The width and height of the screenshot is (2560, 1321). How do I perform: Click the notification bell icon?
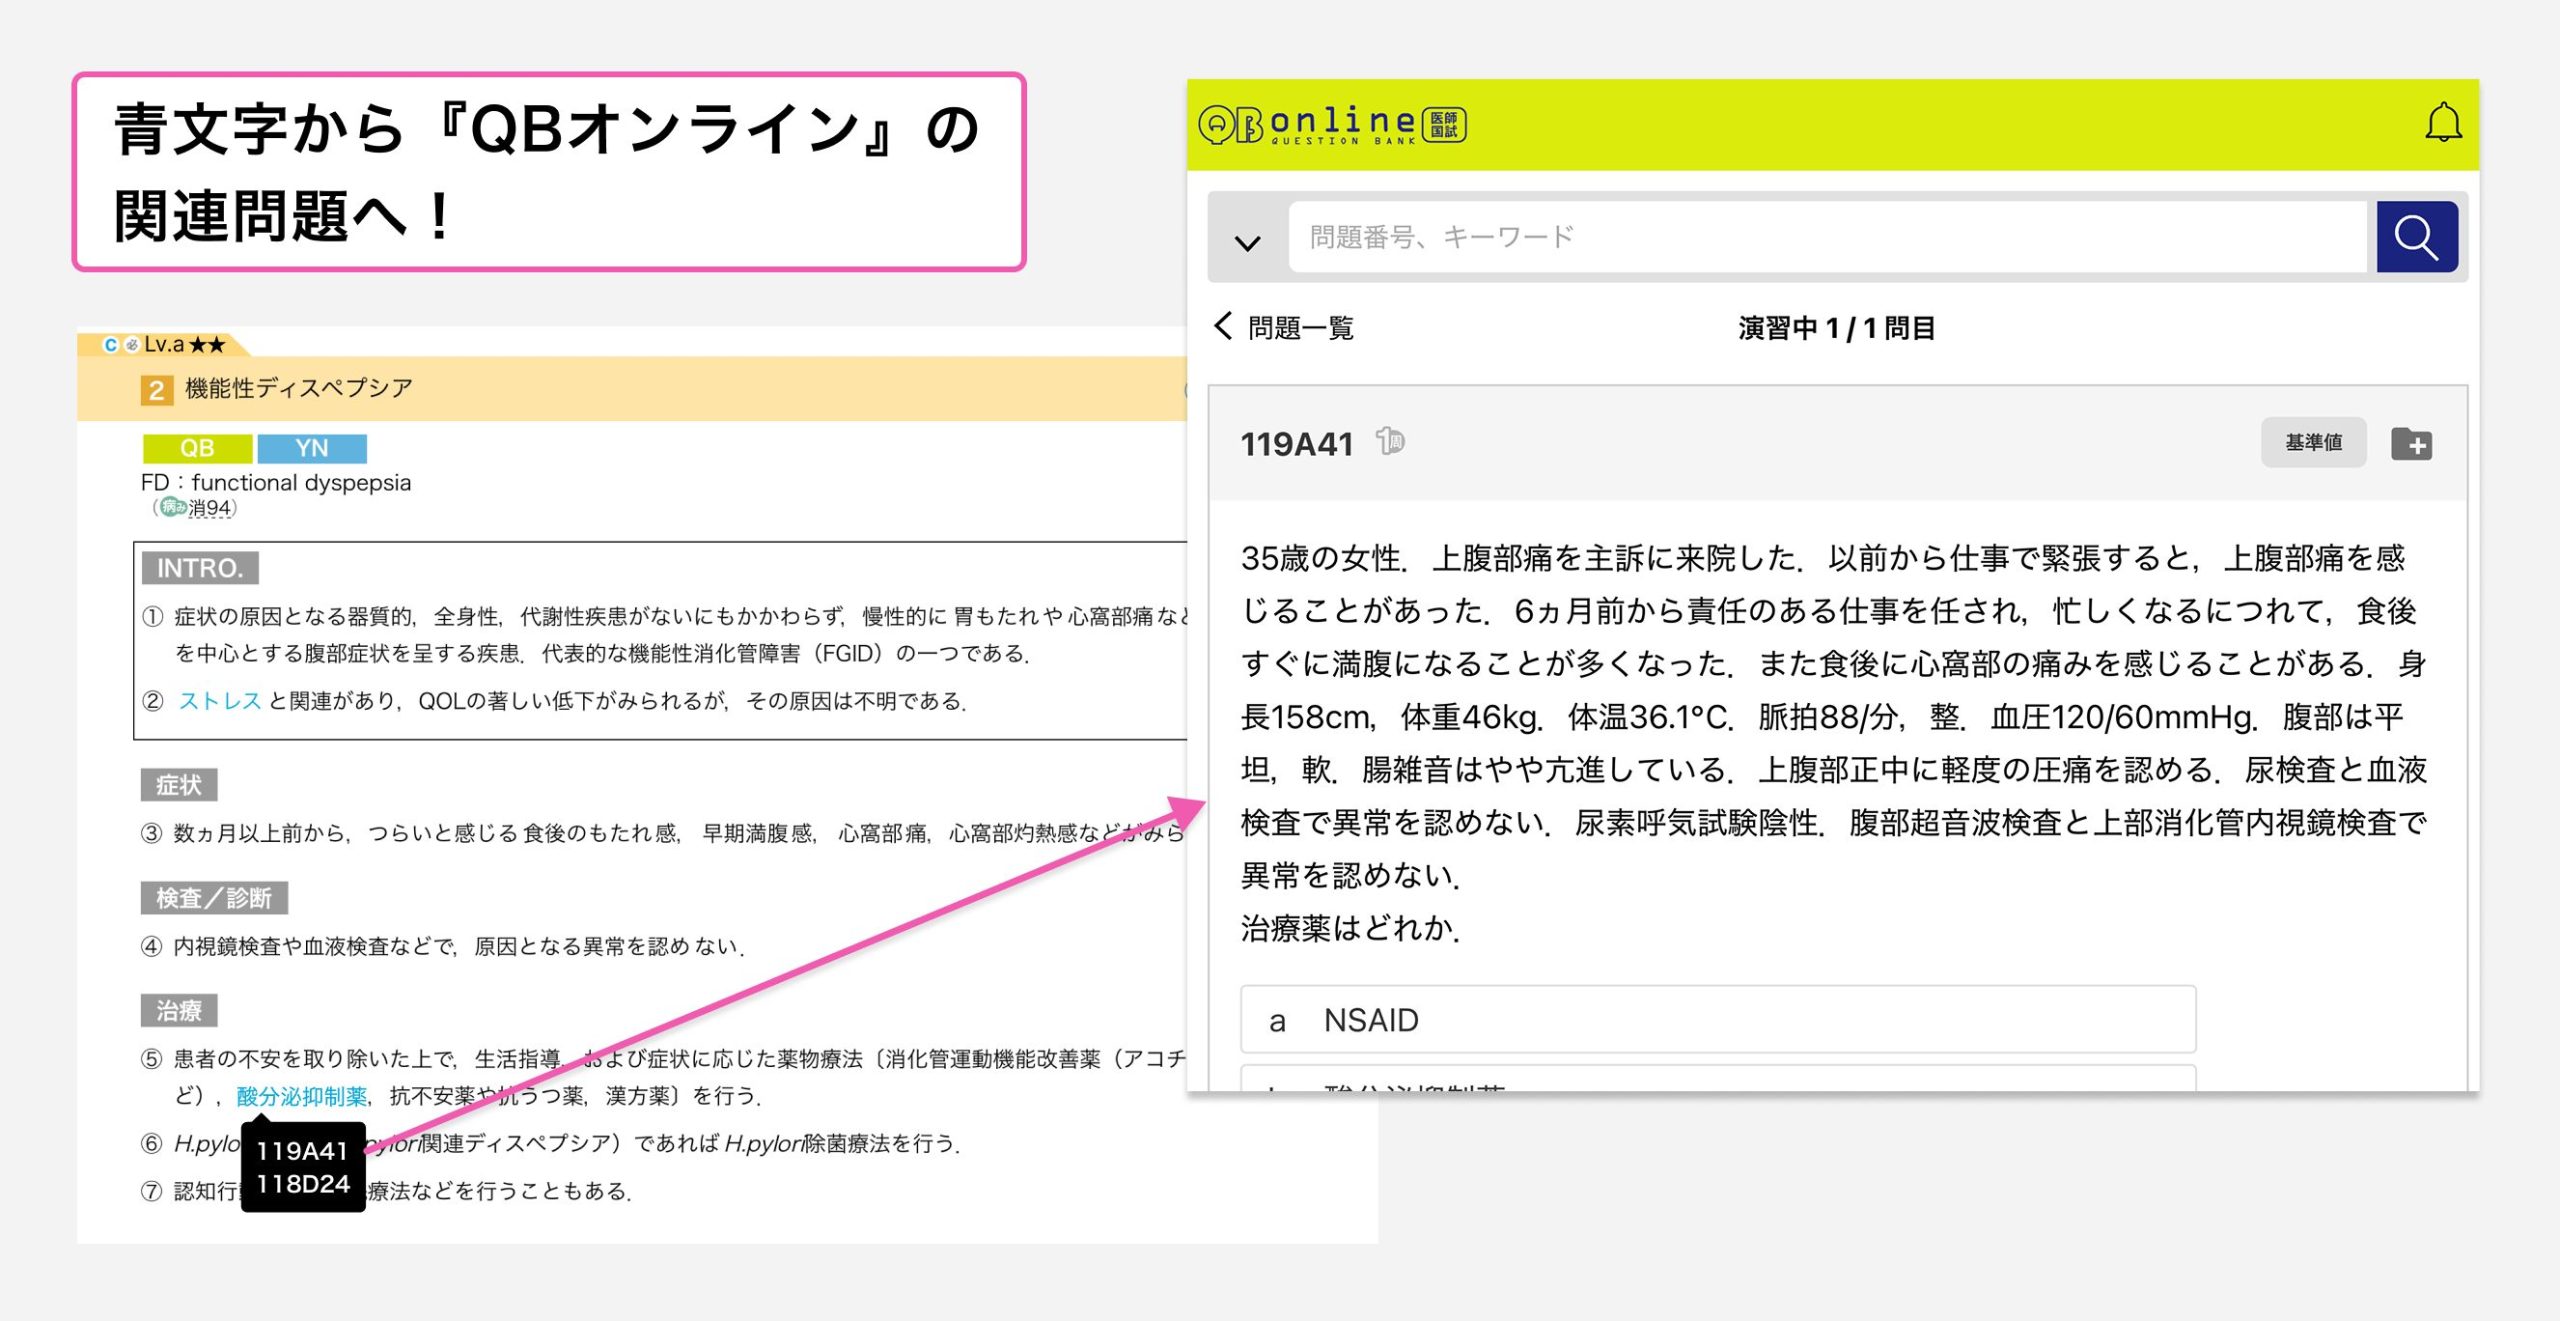(2442, 123)
